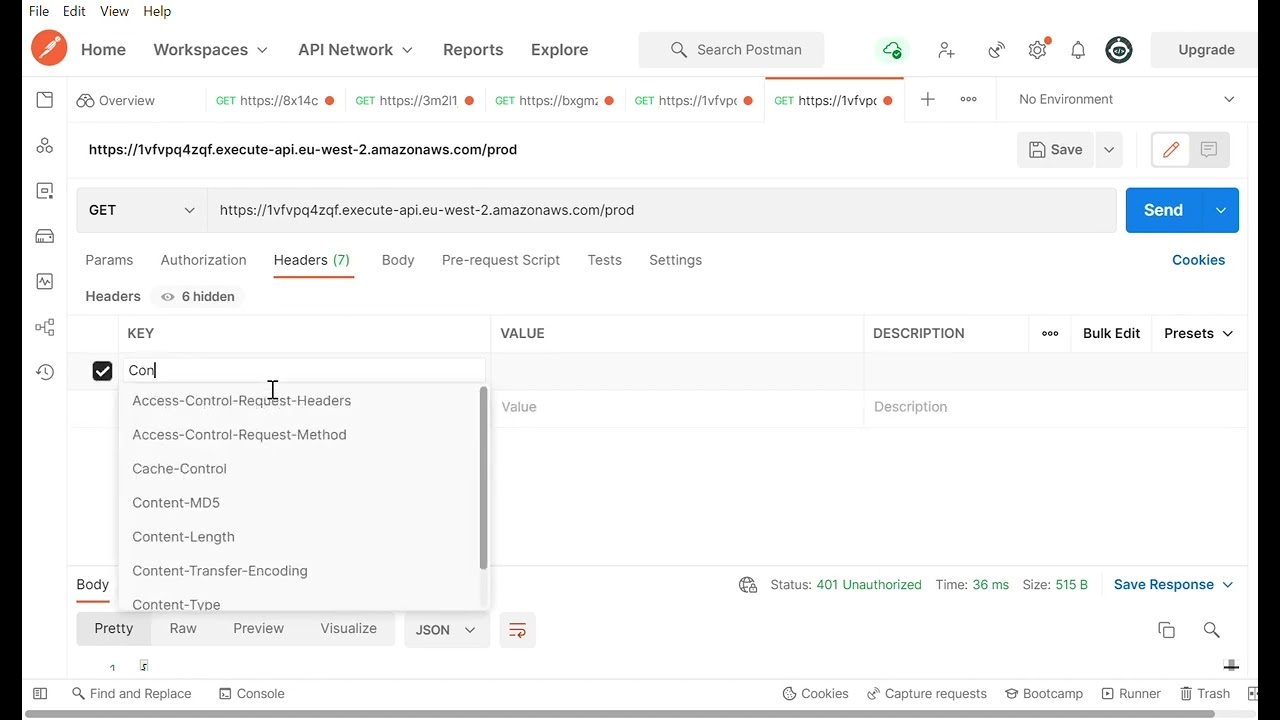
Task: Click the invite people icon
Action: (x=946, y=50)
